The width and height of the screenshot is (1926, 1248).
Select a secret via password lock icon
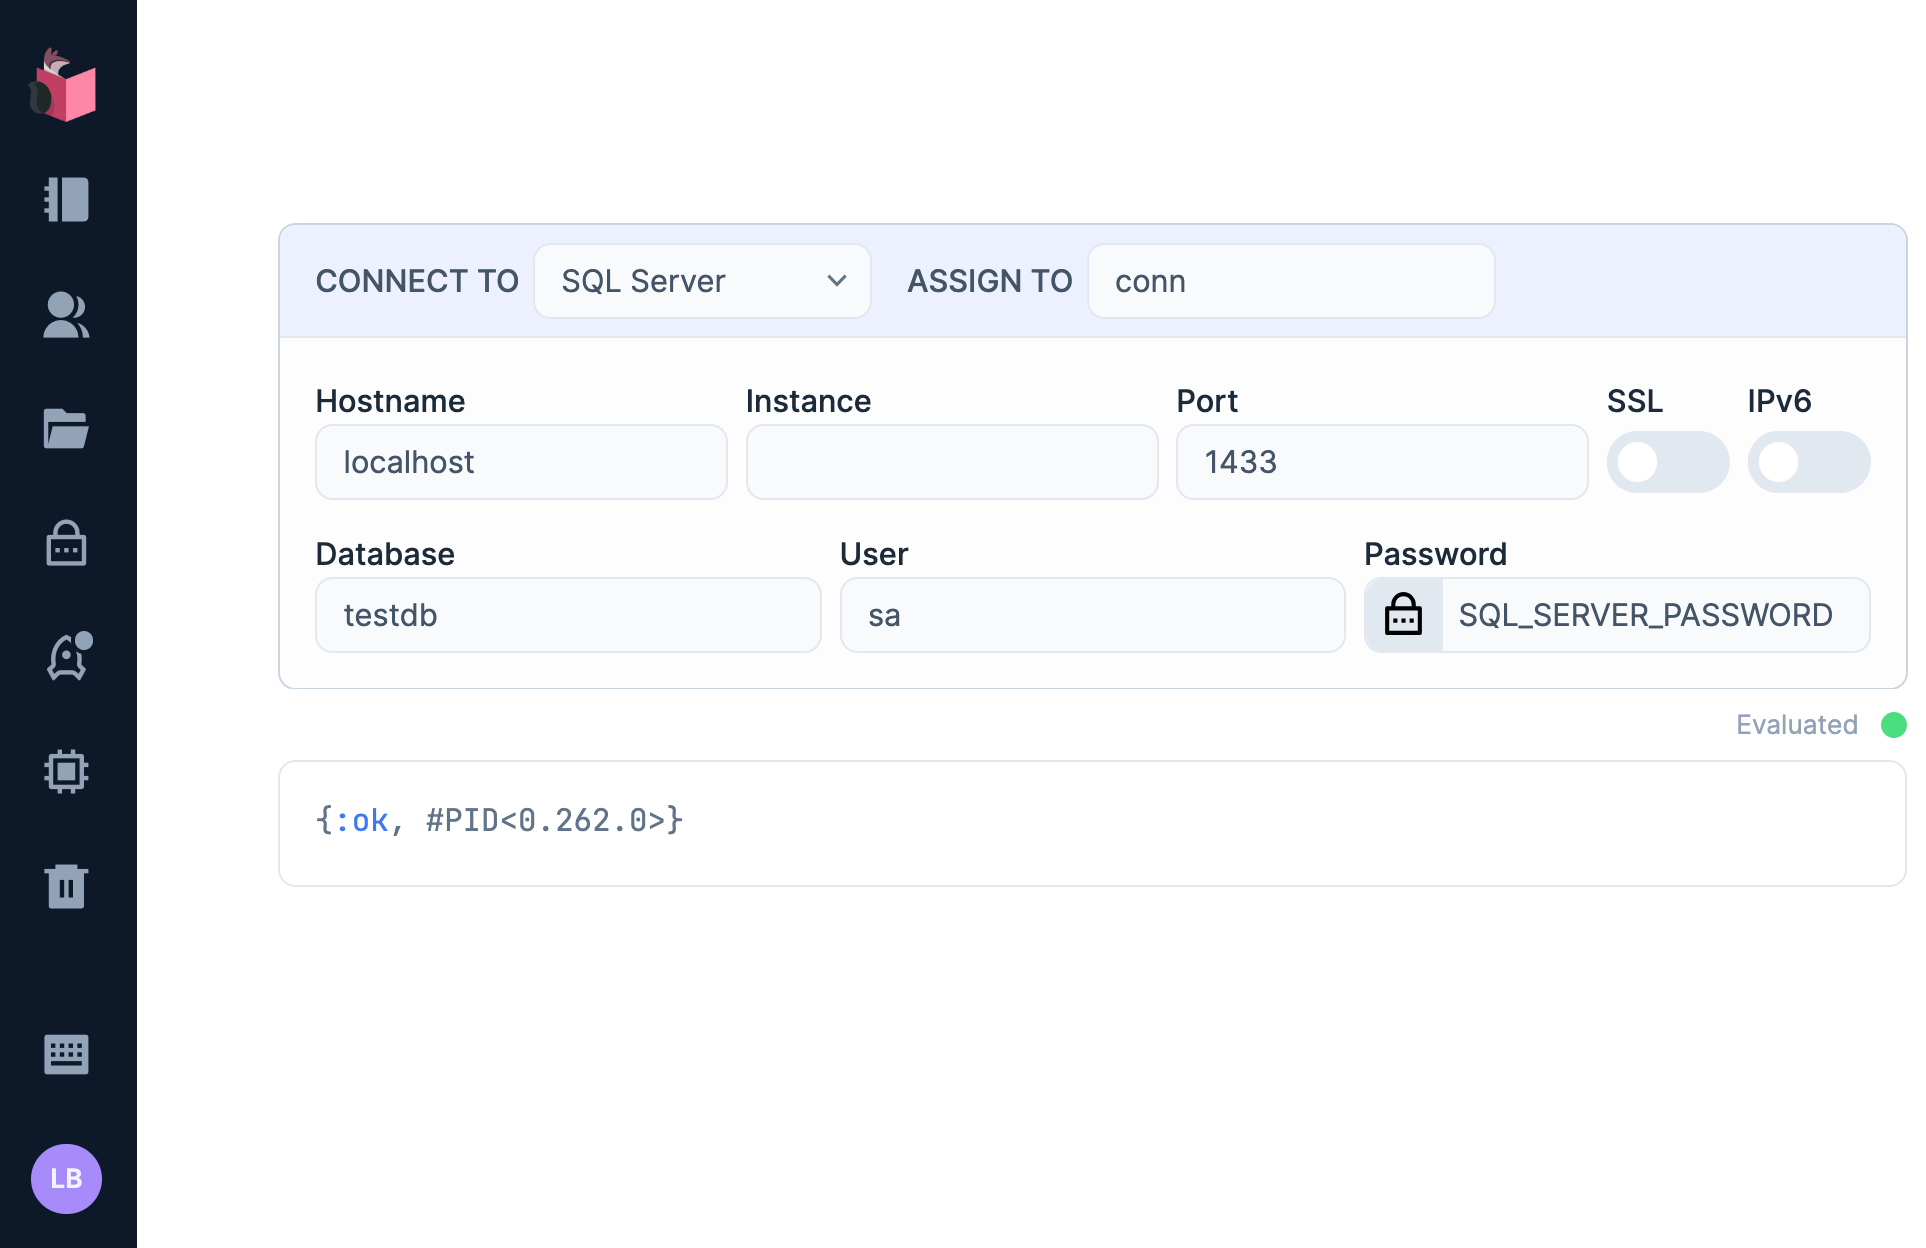pos(1403,615)
